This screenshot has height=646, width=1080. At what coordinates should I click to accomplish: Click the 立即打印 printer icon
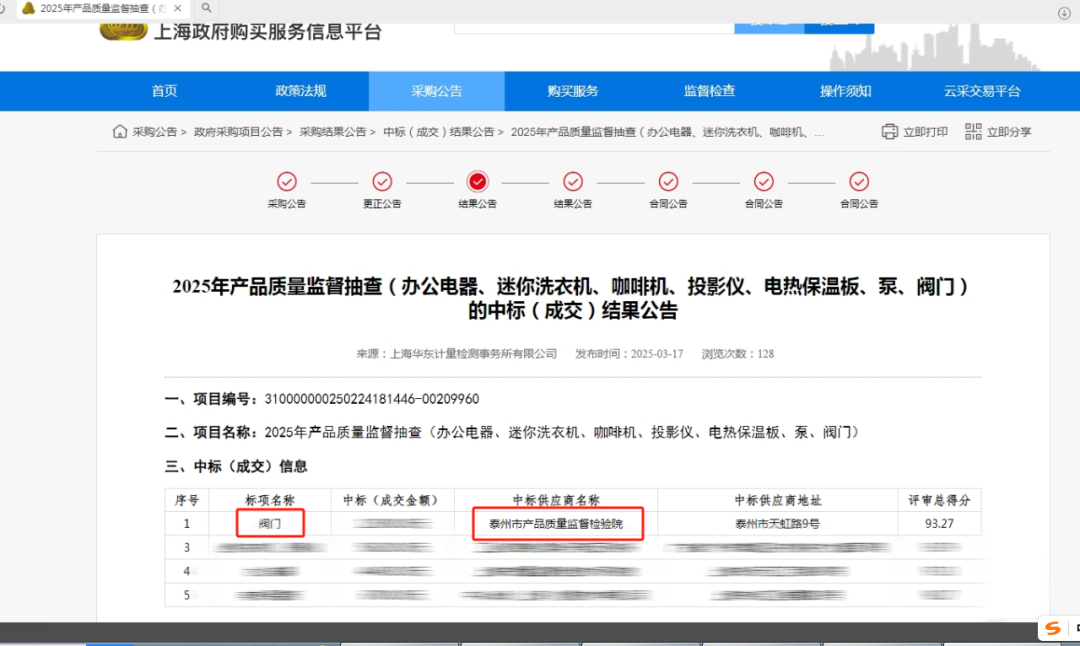[889, 131]
